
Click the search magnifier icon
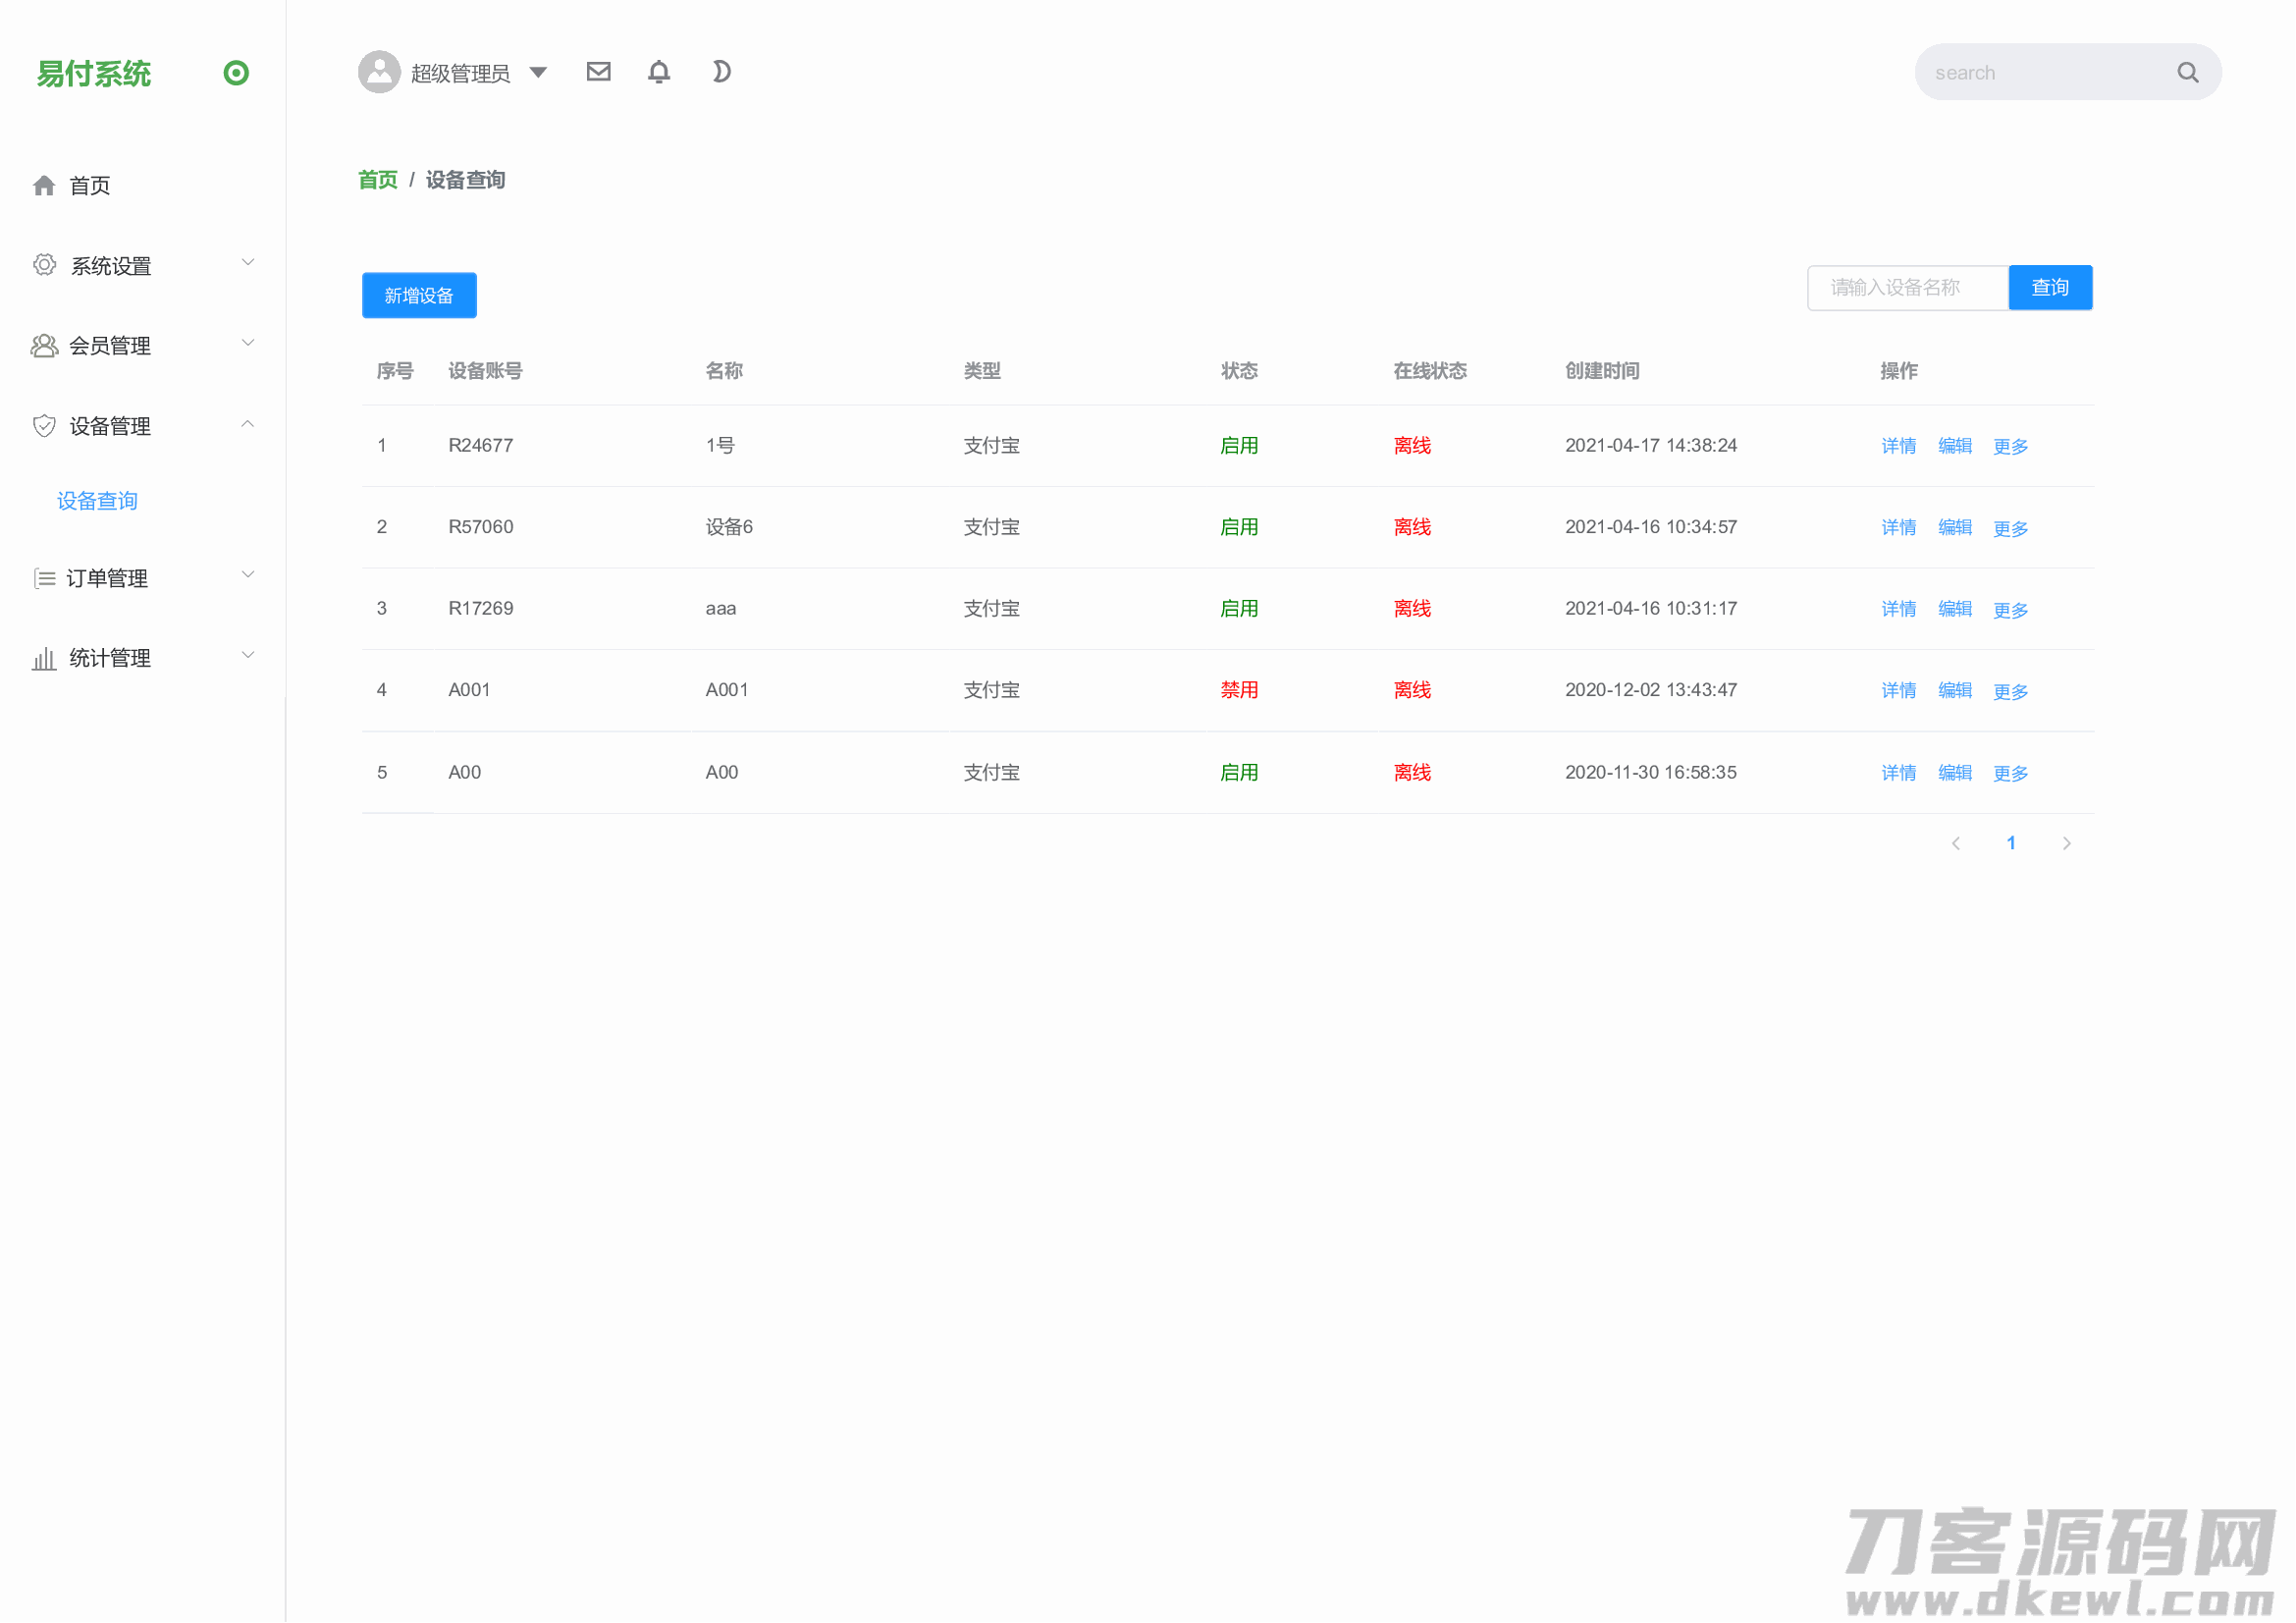pos(2187,73)
